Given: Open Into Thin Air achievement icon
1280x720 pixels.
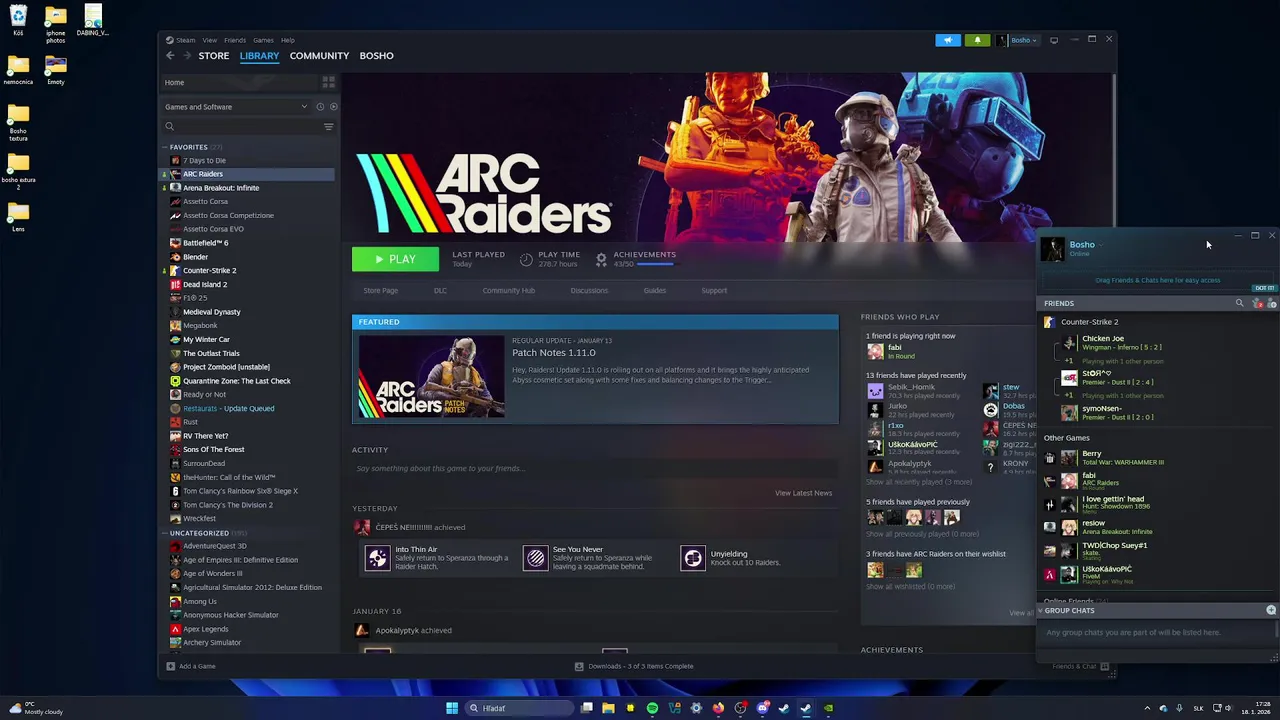Looking at the screenshot, I should coord(377,558).
